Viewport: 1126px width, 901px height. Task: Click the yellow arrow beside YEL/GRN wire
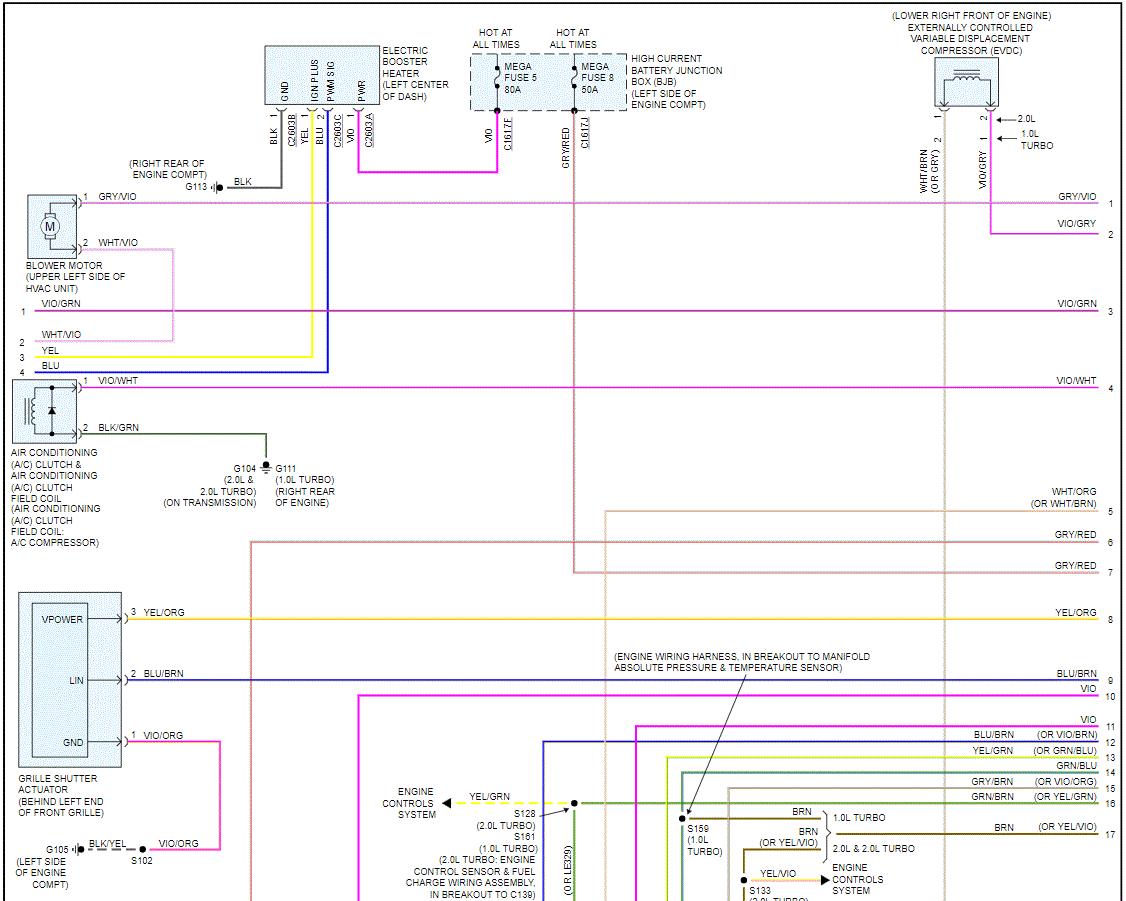tap(448, 803)
